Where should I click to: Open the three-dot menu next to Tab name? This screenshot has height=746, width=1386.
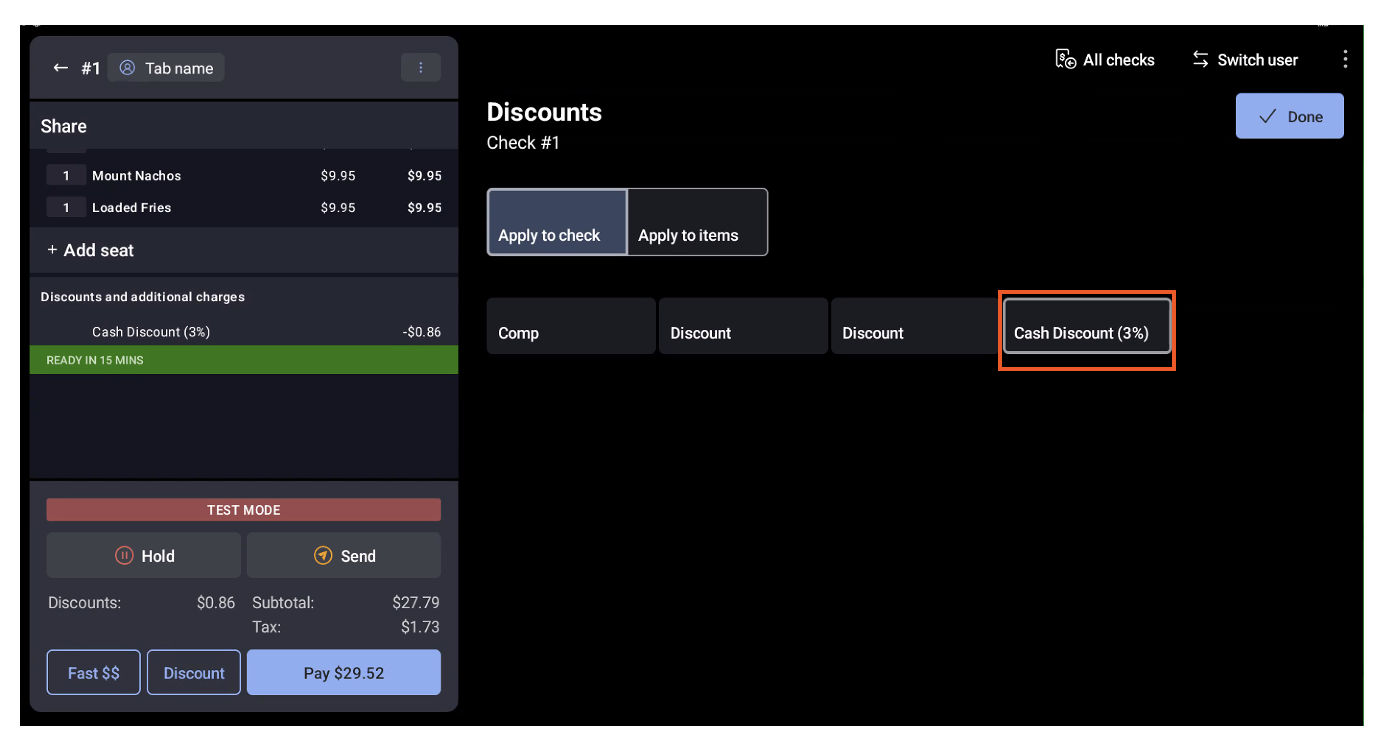[421, 67]
